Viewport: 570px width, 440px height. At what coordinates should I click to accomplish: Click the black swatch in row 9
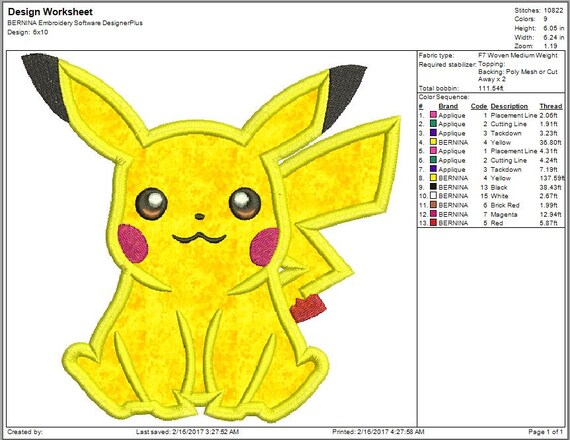pyautogui.click(x=433, y=187)
